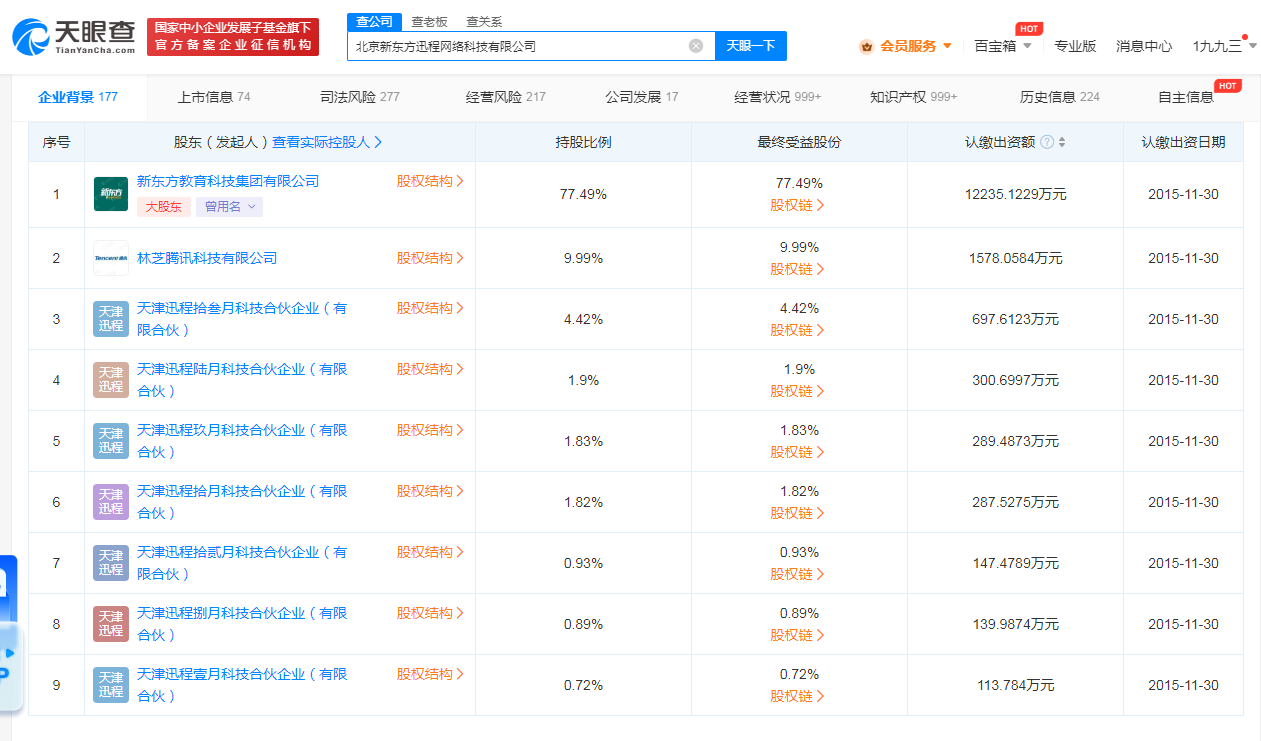The image size is (1261, 741).
Task: Switch to the 上市信息 tab
Action: (x=214, y=97)
